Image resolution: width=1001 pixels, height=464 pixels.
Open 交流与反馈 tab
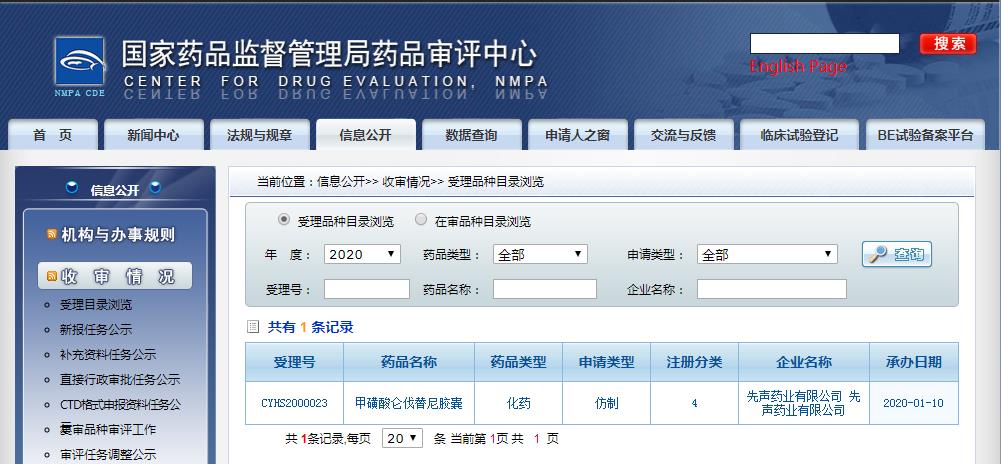click(683, 135)
